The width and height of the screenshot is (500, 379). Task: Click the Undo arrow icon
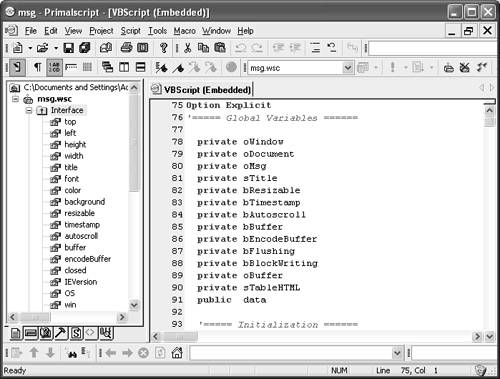pos(241,48)
